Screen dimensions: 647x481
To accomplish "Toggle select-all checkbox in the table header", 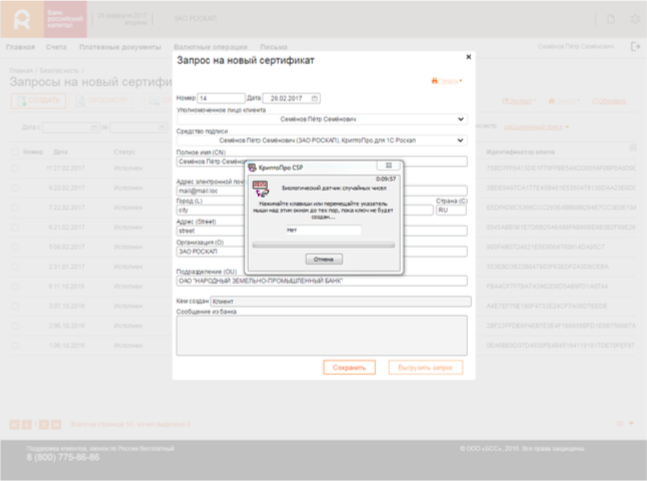I will [15, 152].
